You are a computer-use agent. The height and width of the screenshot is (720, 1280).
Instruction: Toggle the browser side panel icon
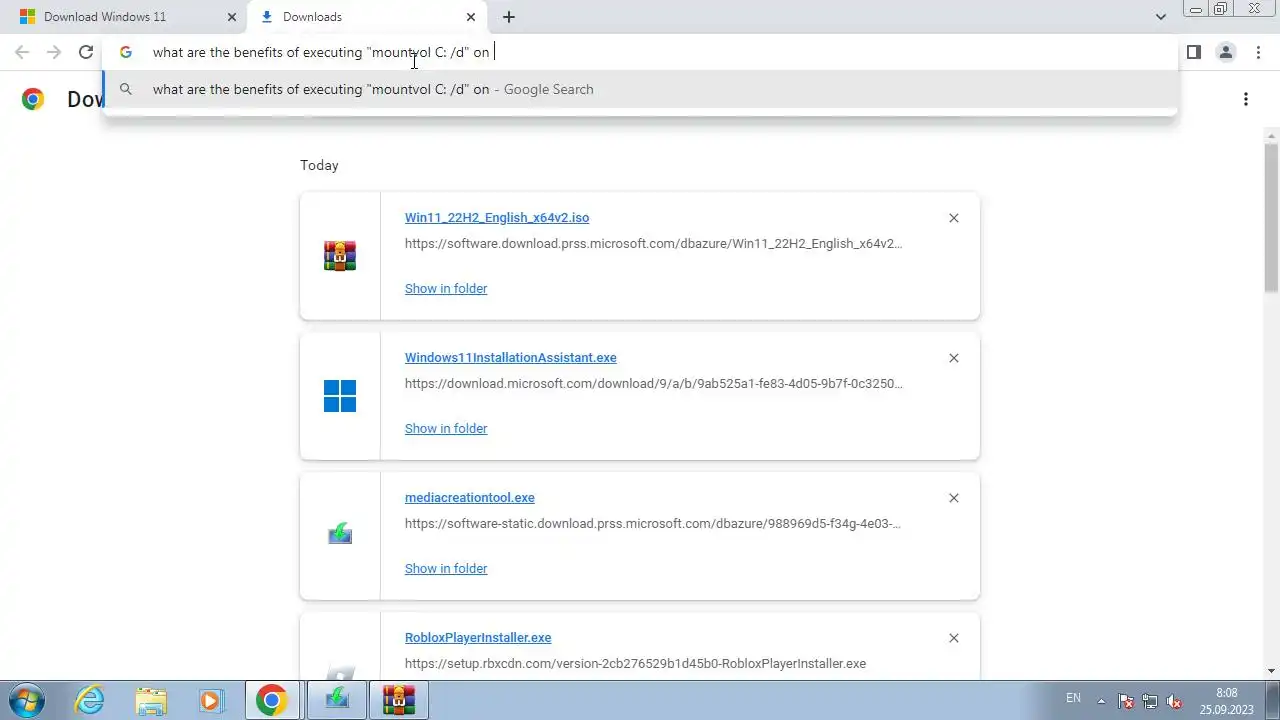click(1193, 52)
